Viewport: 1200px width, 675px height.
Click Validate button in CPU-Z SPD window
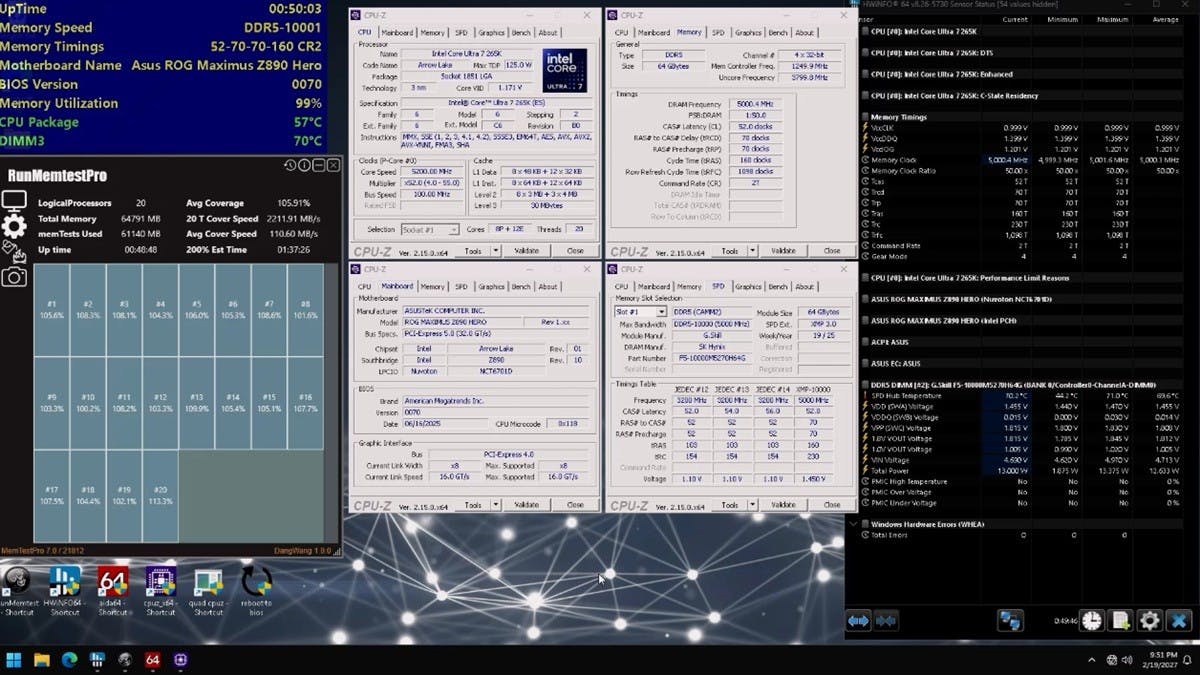tap(783, 505)
